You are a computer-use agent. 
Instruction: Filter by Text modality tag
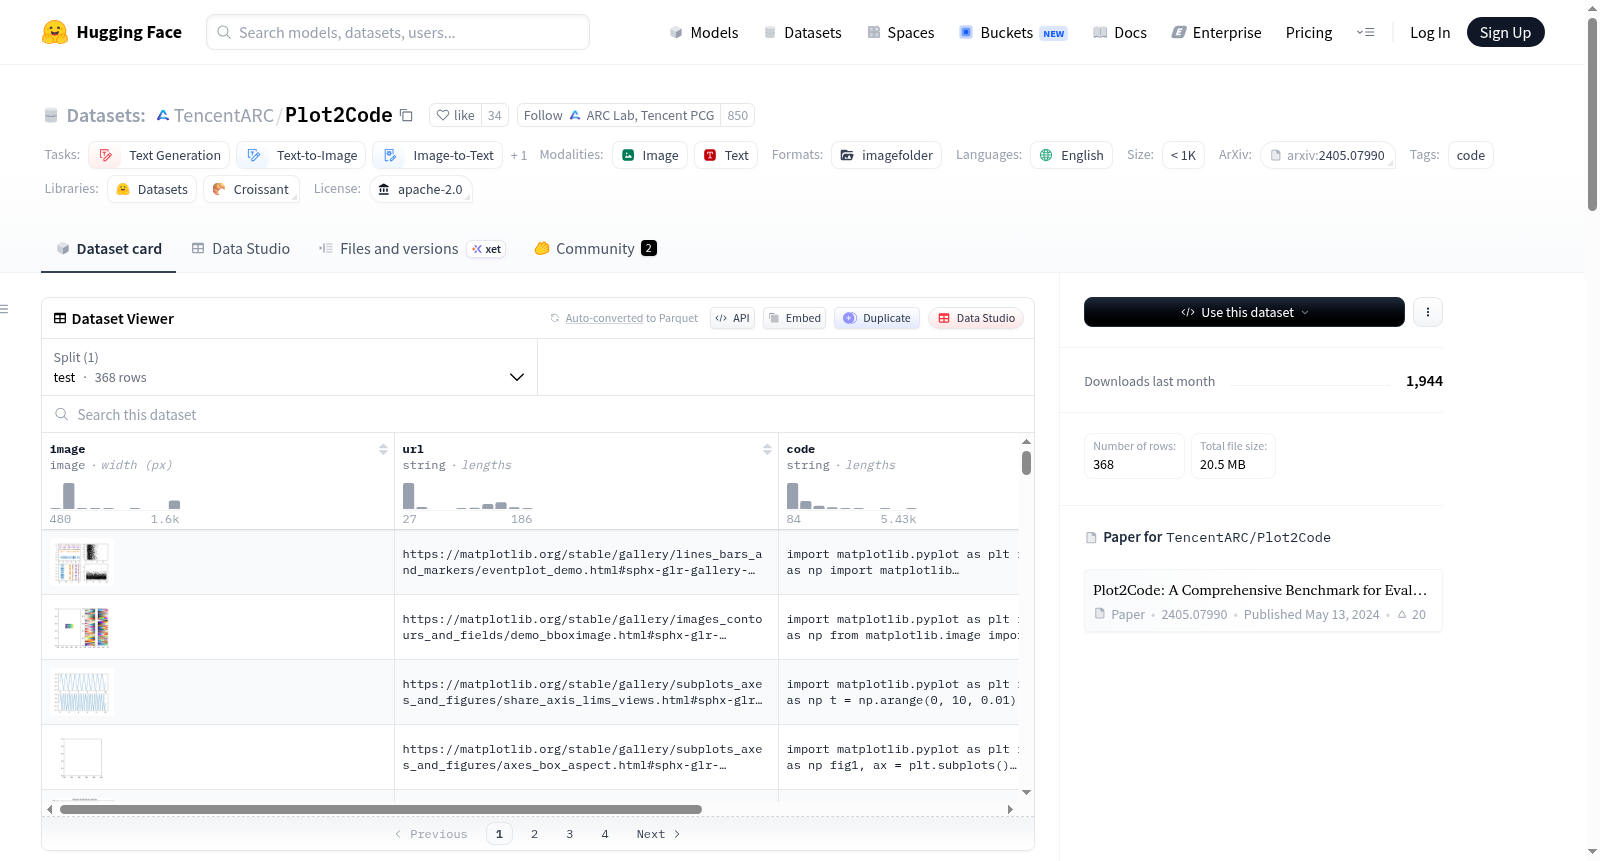[726, 155]
